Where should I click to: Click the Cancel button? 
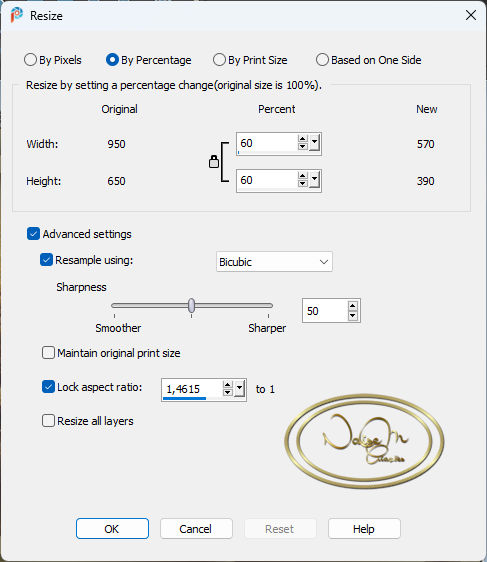tap(196, 528)
